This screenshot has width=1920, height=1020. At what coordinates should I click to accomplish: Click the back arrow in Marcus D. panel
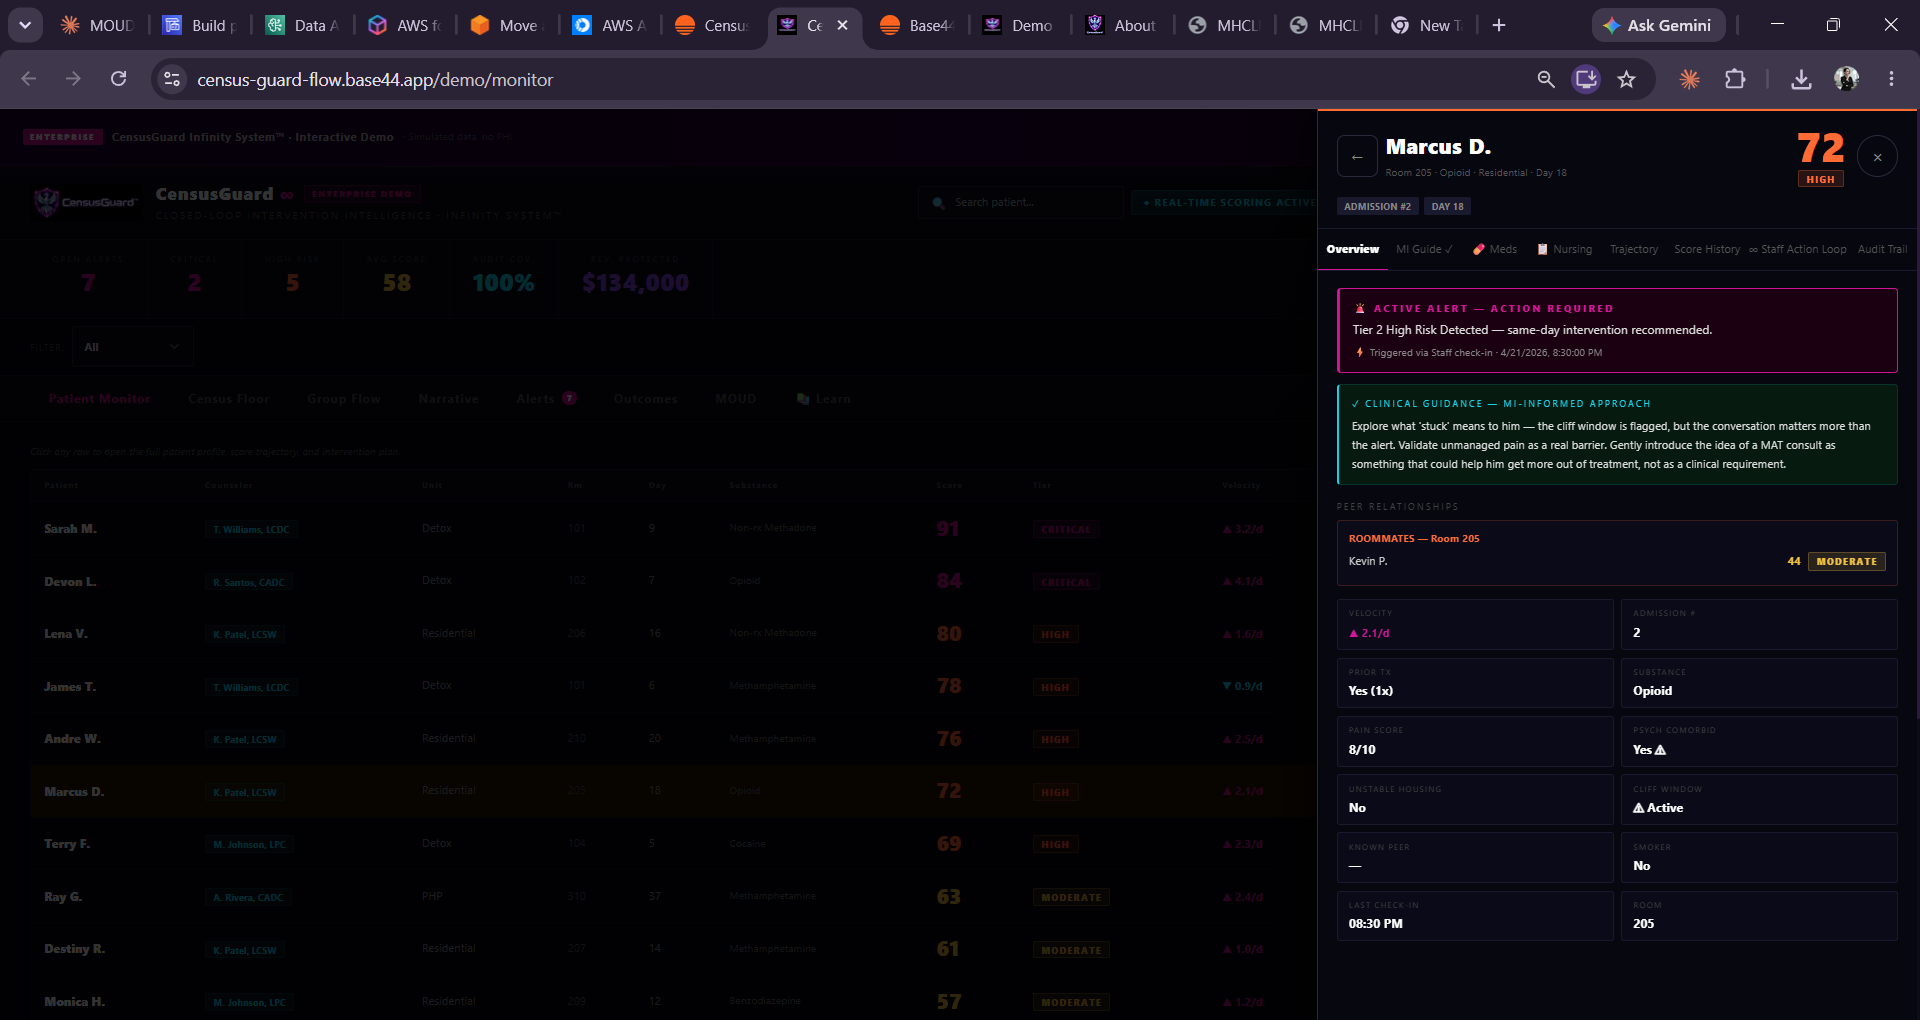pos(1357,157)
